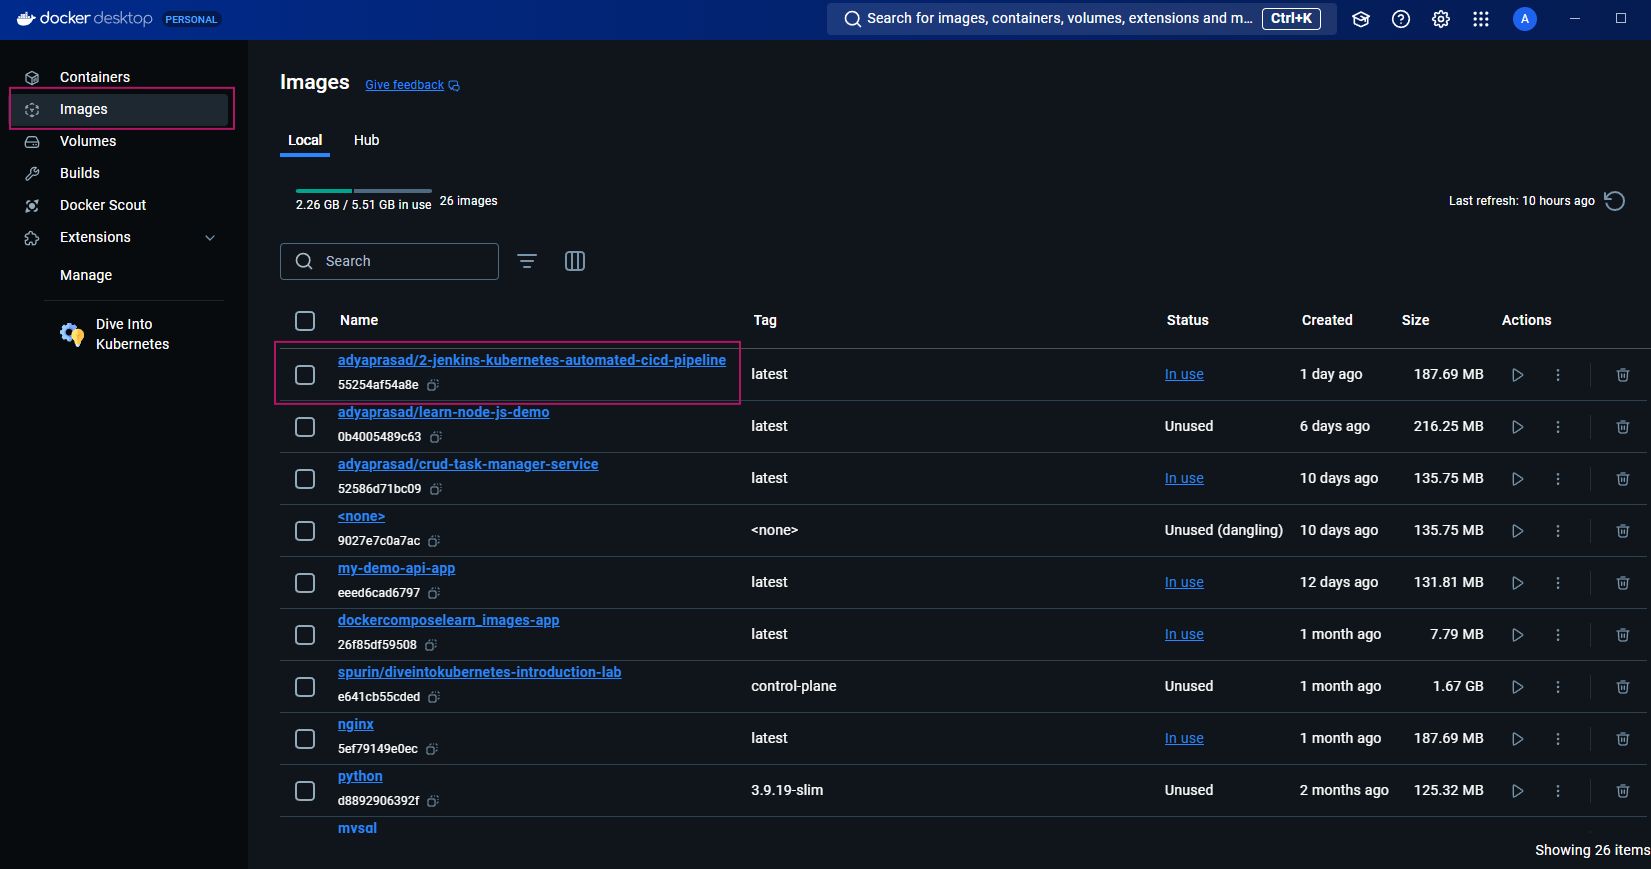The width and height of the screenshot is (1651, 869).
Task: Collapse the Extensions section chevron
Action: (x=210, y=238)
